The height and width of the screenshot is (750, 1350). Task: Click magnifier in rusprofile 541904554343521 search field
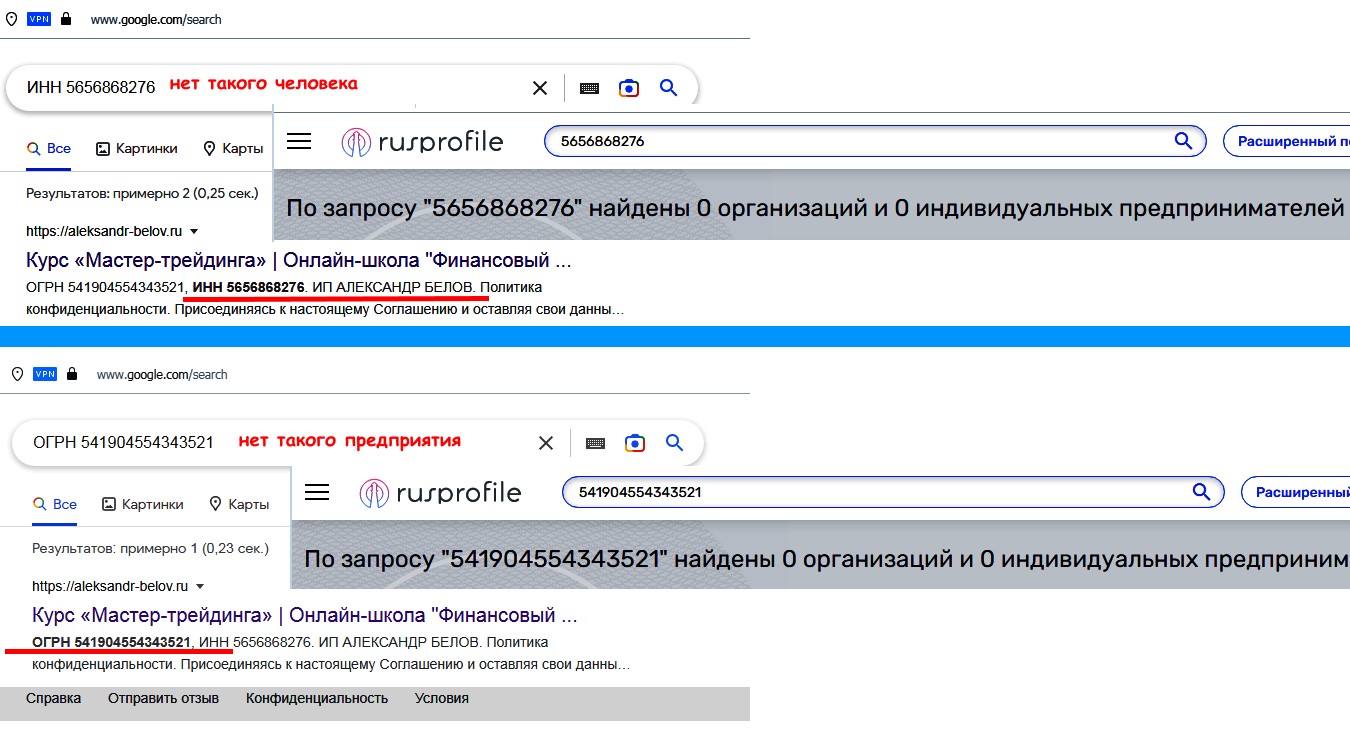[1201, 492]
